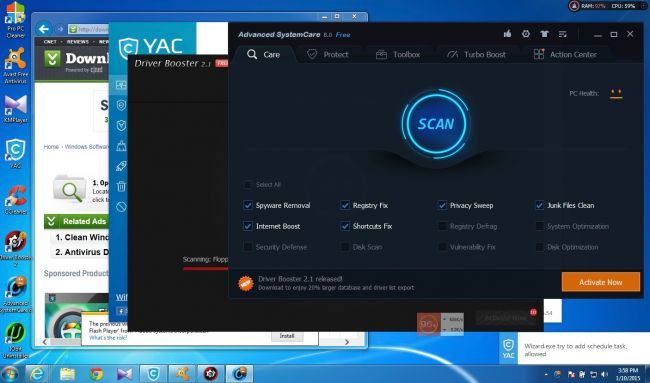Click the Chrome icon in the taskbar

[x=96, y=373]
